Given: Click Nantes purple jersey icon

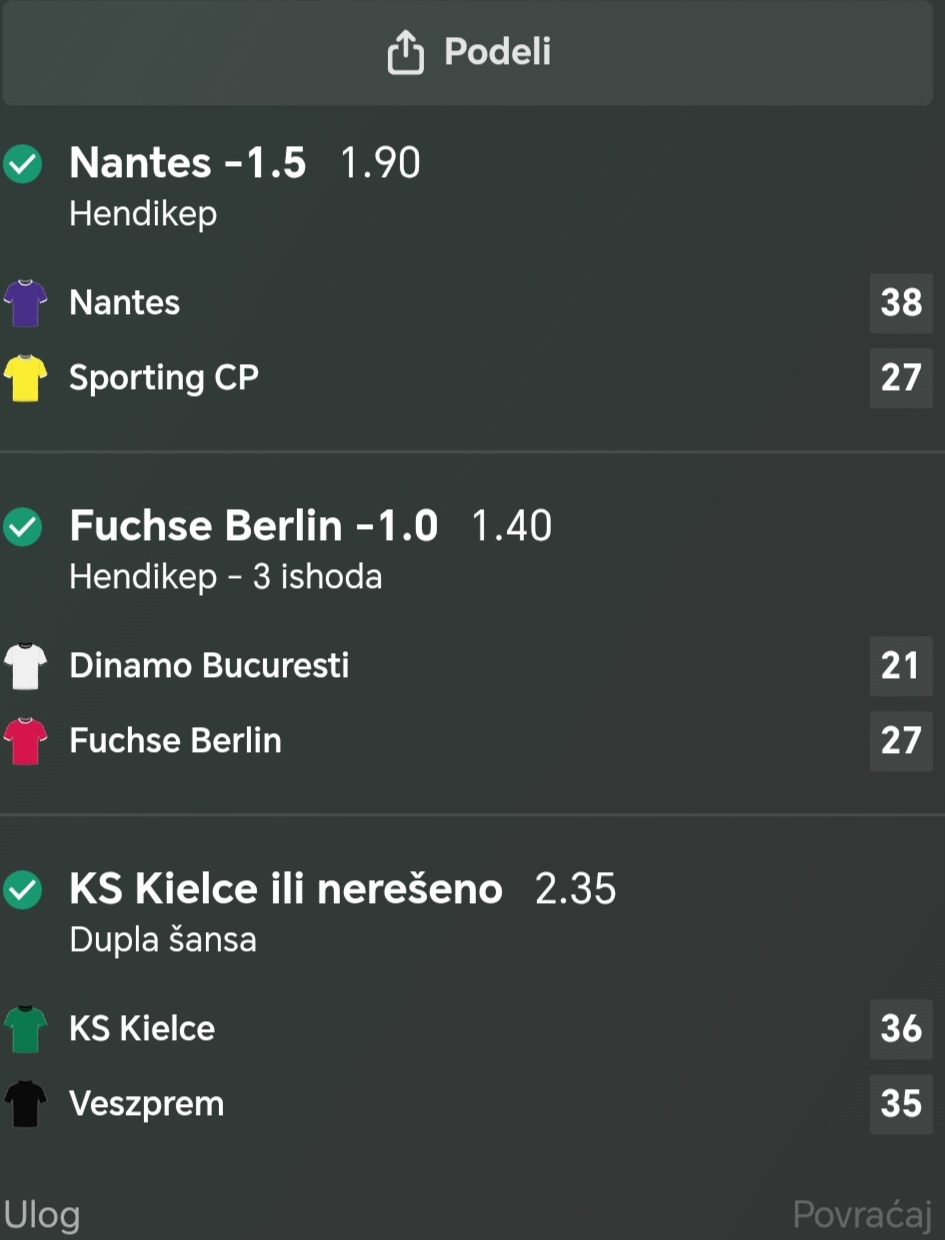Looking at the screenshot, I should [25, 303].
